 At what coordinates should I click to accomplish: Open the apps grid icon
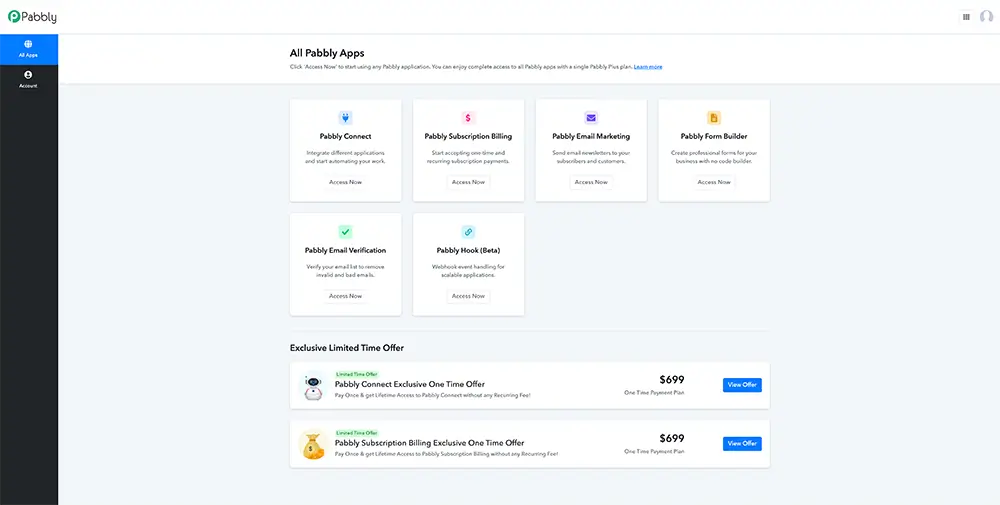click(x=966, y=17)
